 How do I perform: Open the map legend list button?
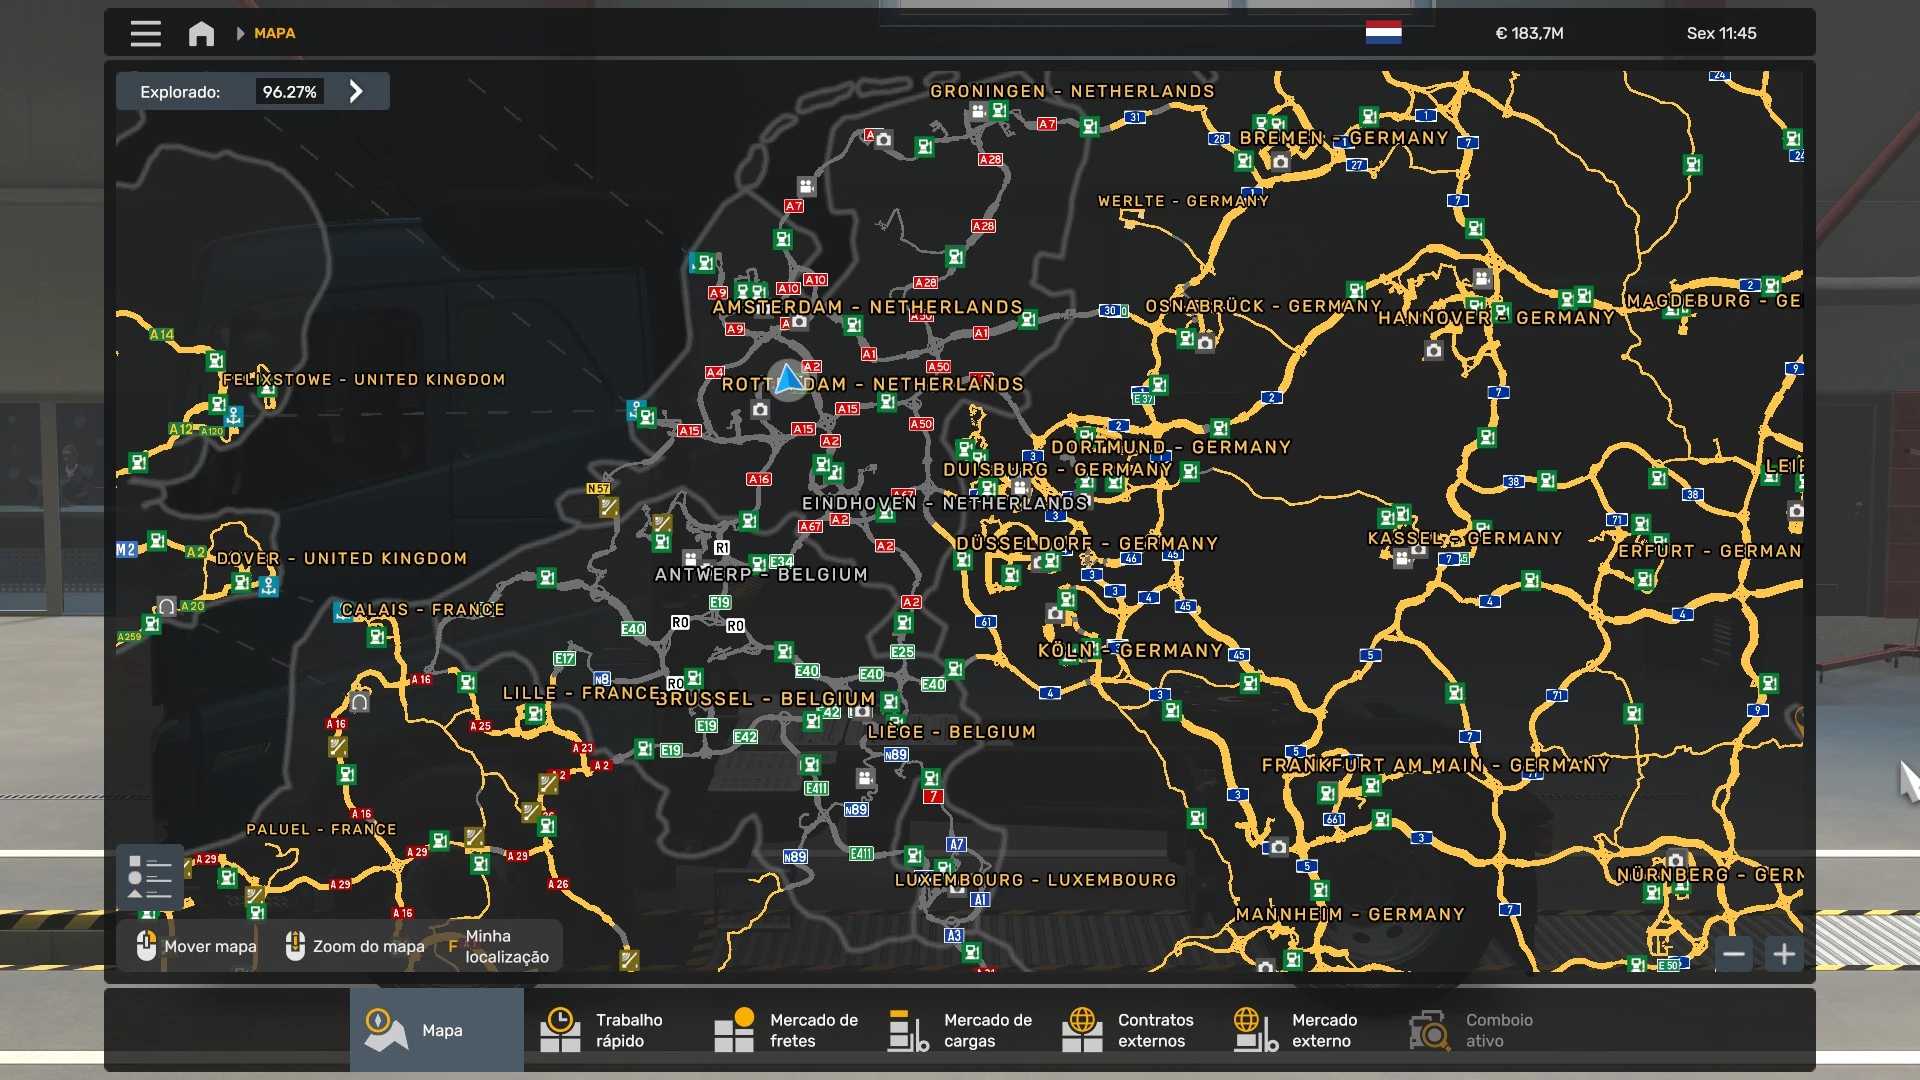click(x=150, y=877)
